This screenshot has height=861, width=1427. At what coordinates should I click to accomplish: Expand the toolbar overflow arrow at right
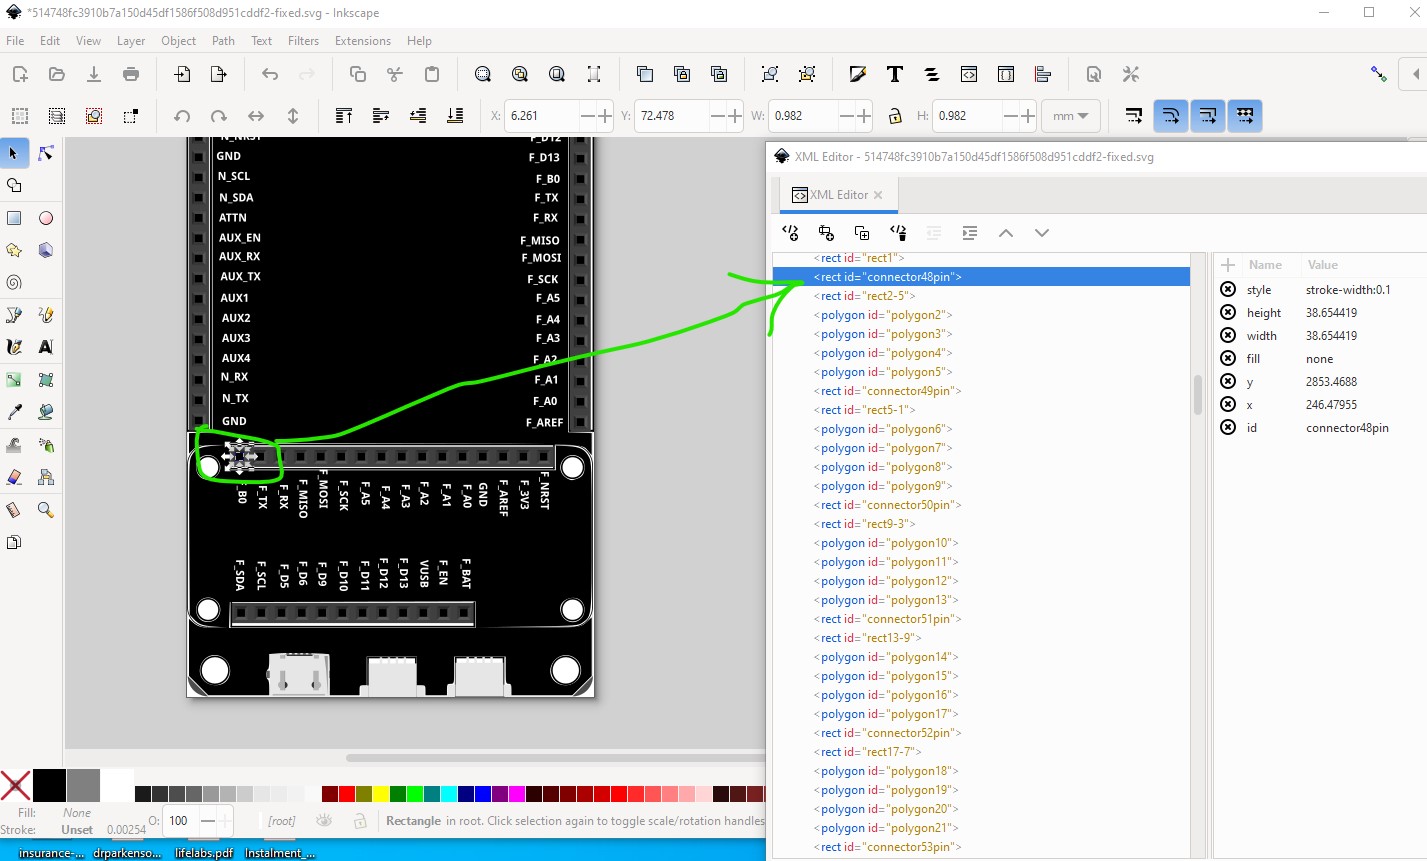click(x=1415, y=74)
